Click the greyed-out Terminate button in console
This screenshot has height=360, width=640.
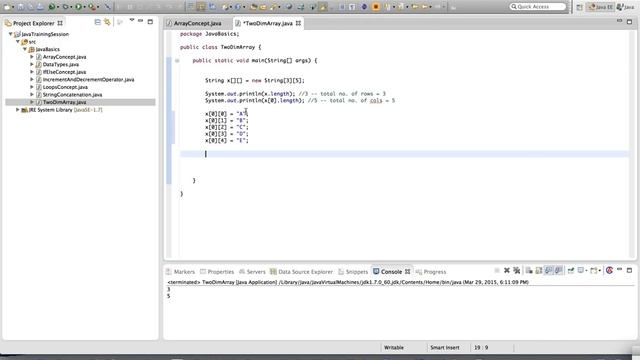point(497,271)
